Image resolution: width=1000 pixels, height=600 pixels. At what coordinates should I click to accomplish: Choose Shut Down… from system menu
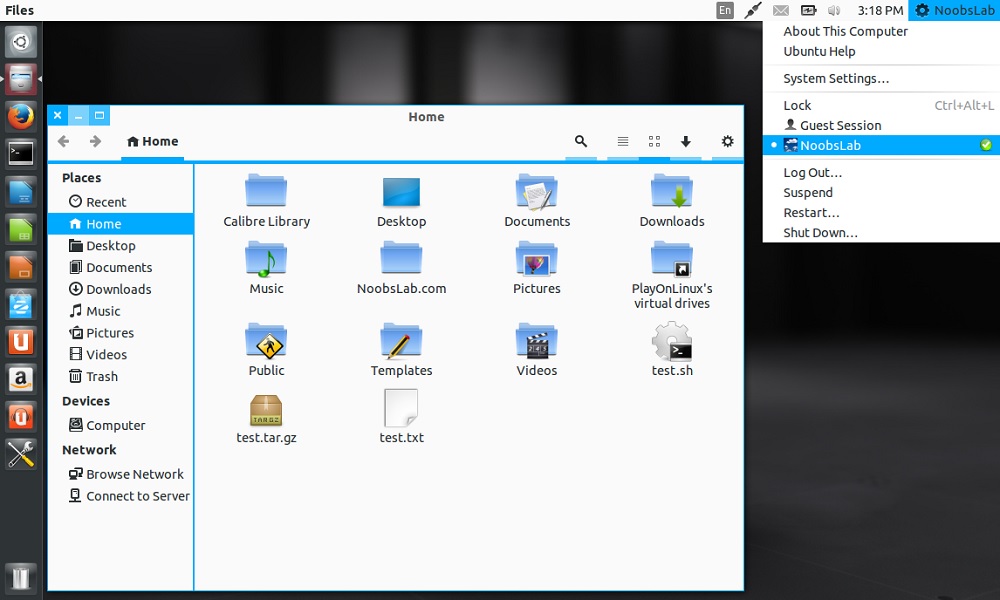tap(881, 233)
